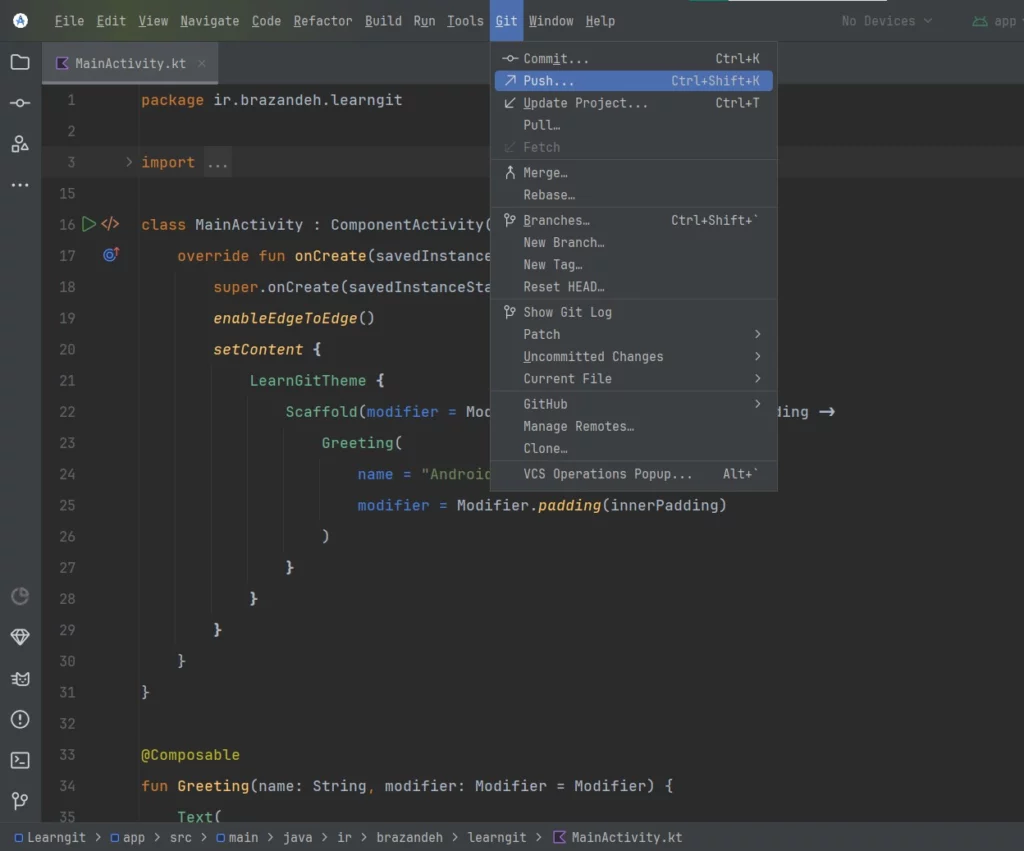Screen dimensions: 1024x851
Task: Choose Rebase… from Git menu
Action: pyautogui.click(x=633, y=195)
